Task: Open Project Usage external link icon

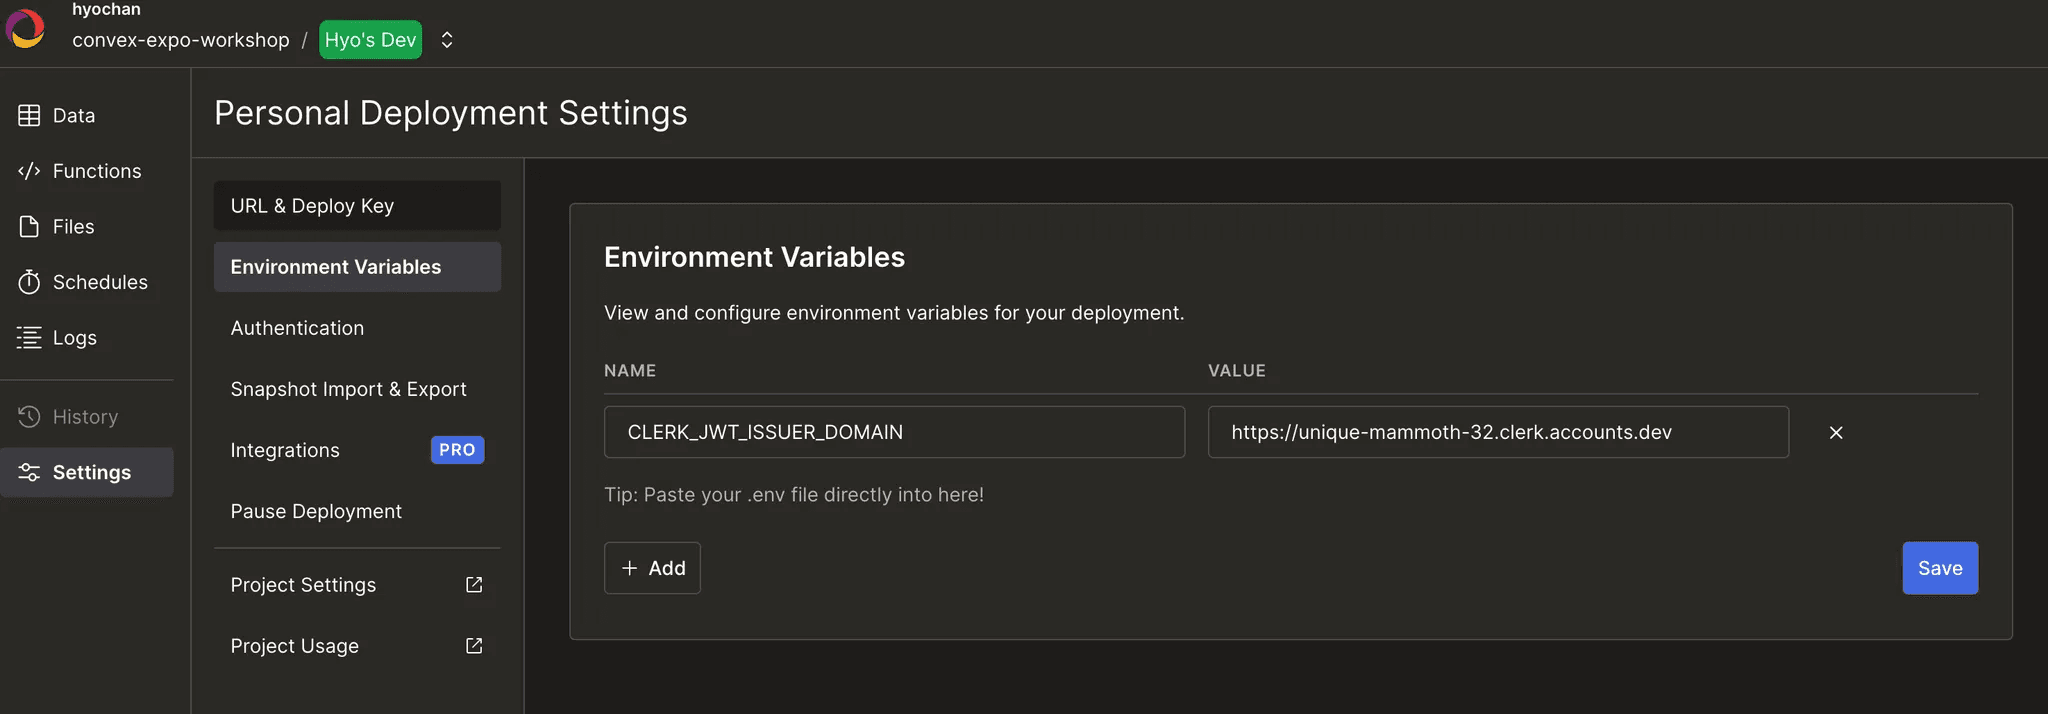Action: [x=474, y=646]
